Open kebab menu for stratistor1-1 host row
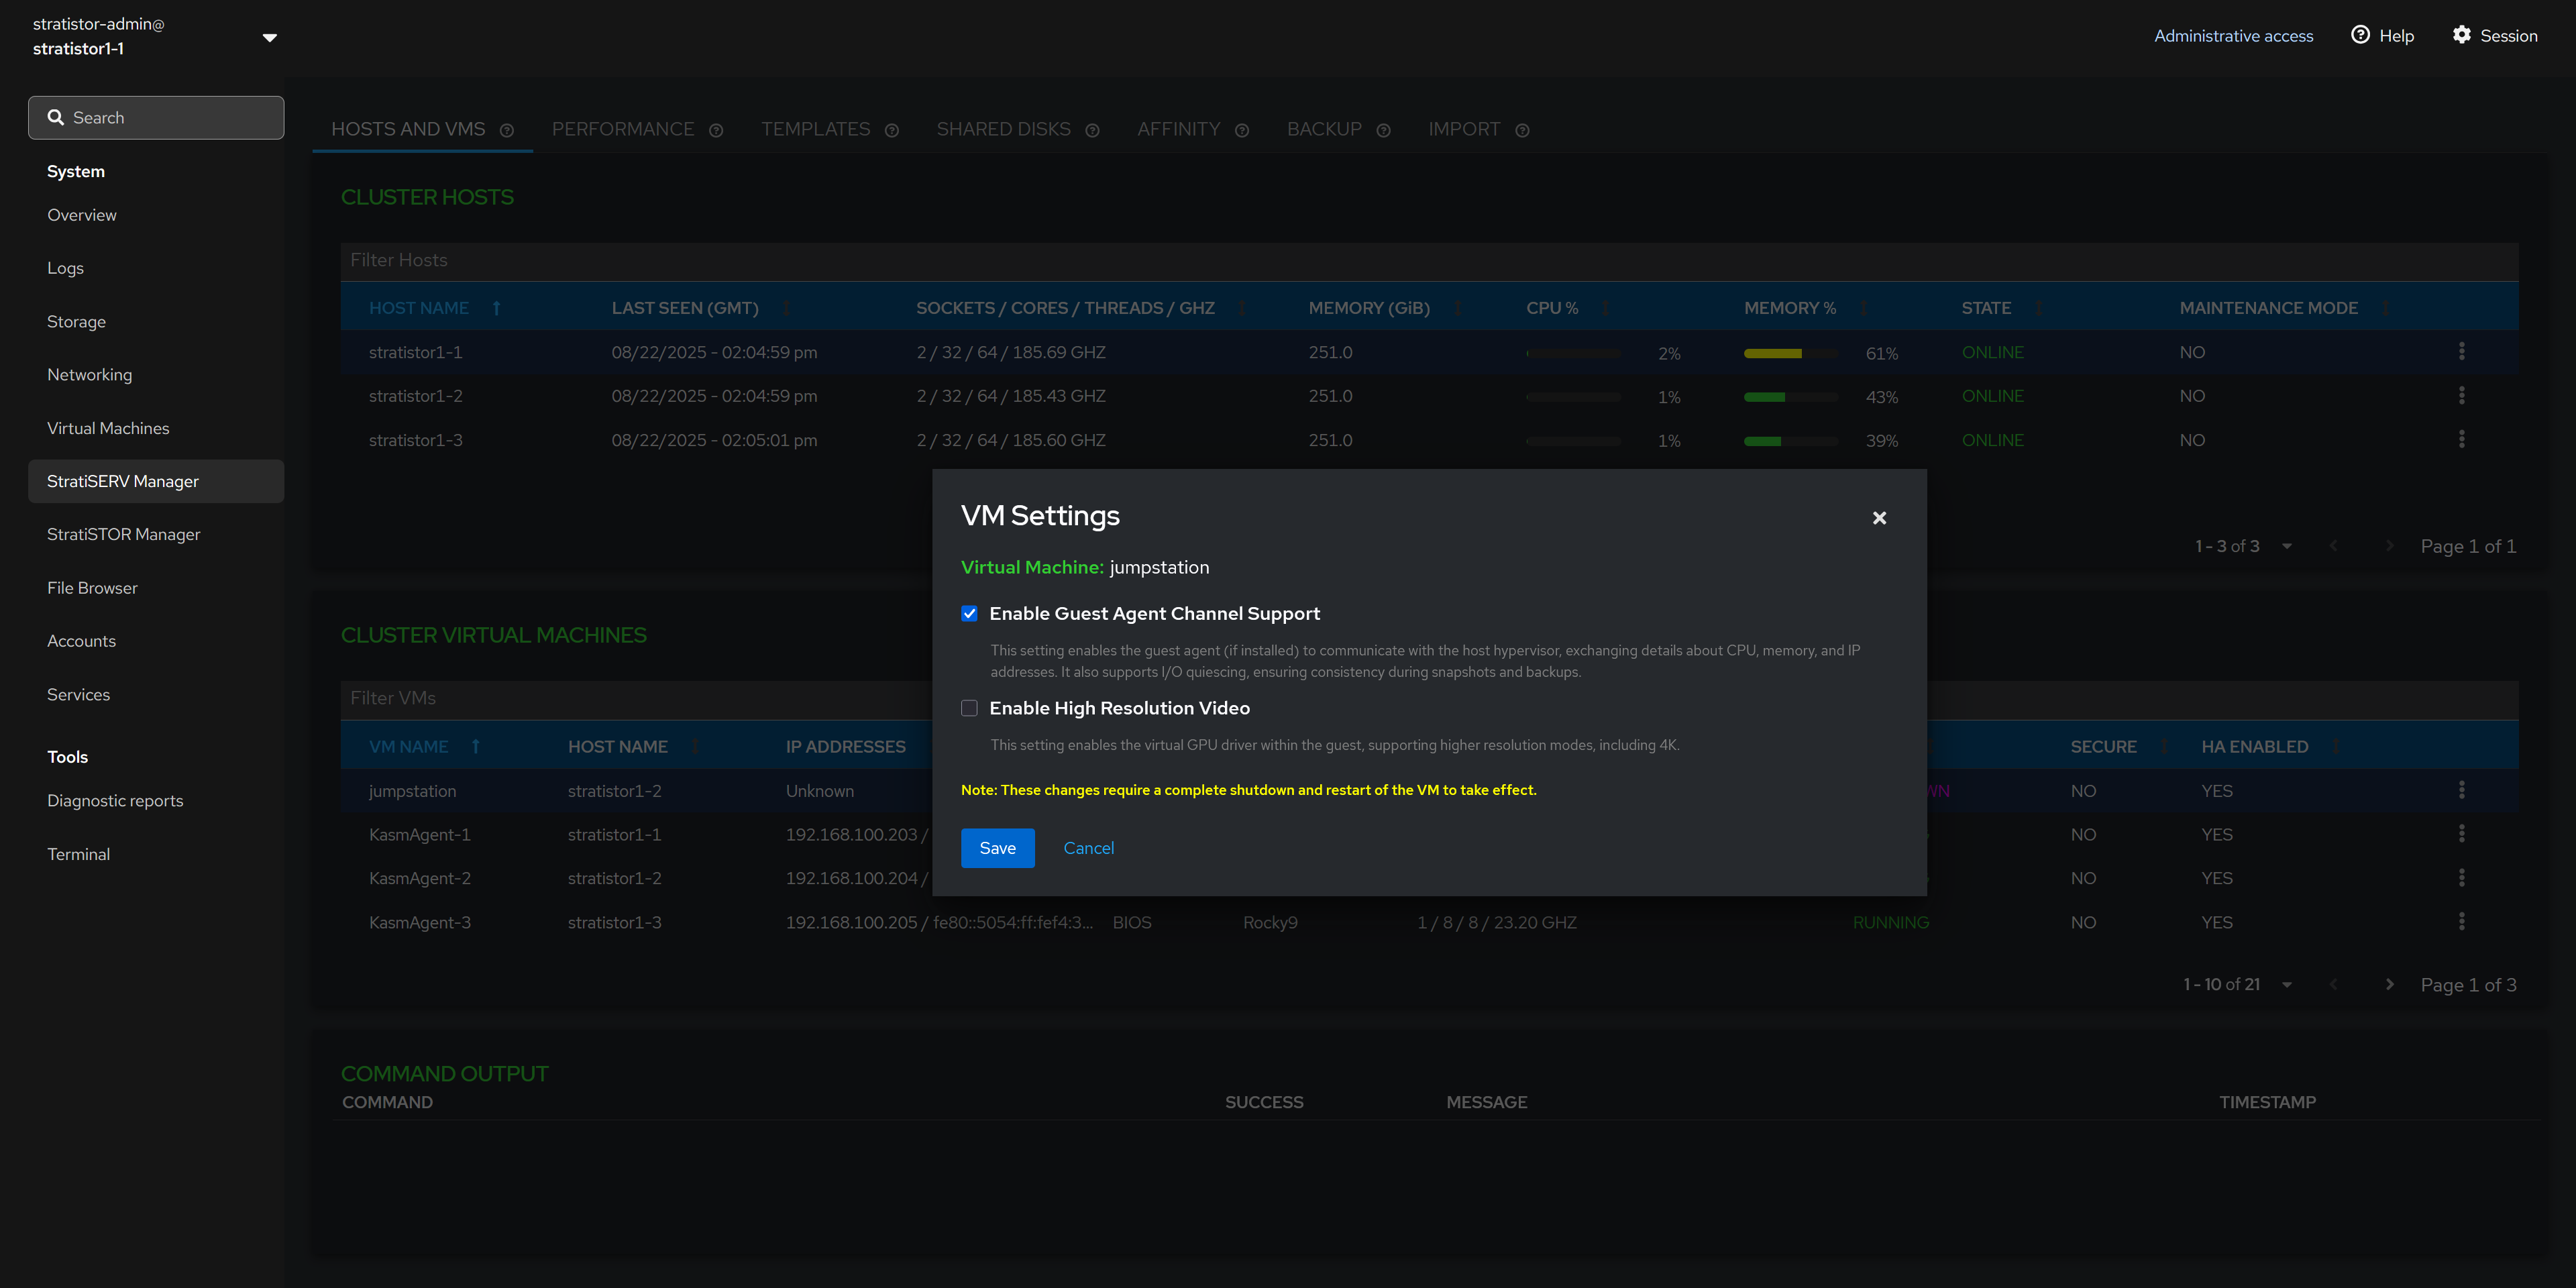The height and width of the screenshot is (1288, 2576). pos(2461,351)
